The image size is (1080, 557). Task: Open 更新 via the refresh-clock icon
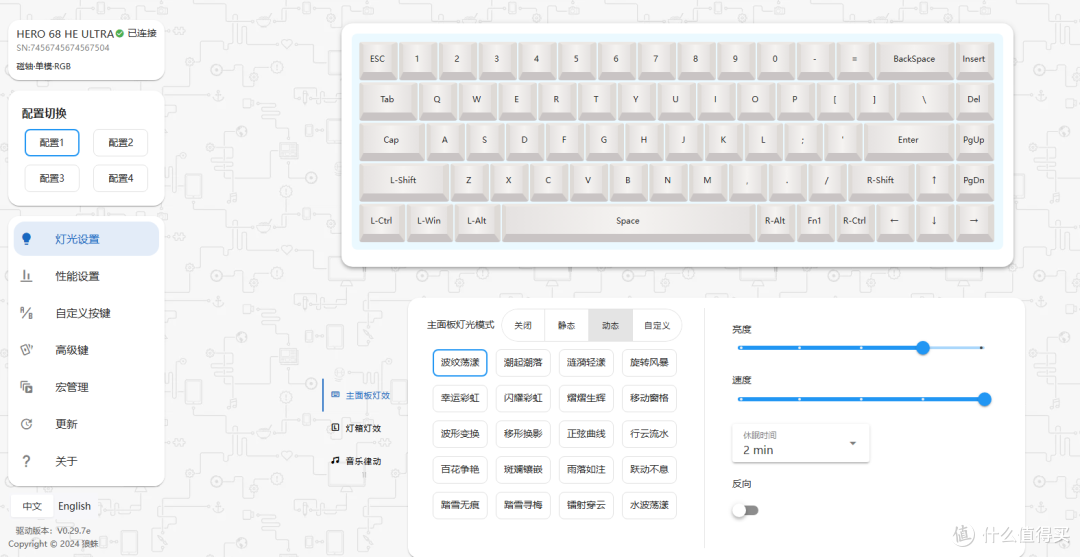click(x=26, y=424)
